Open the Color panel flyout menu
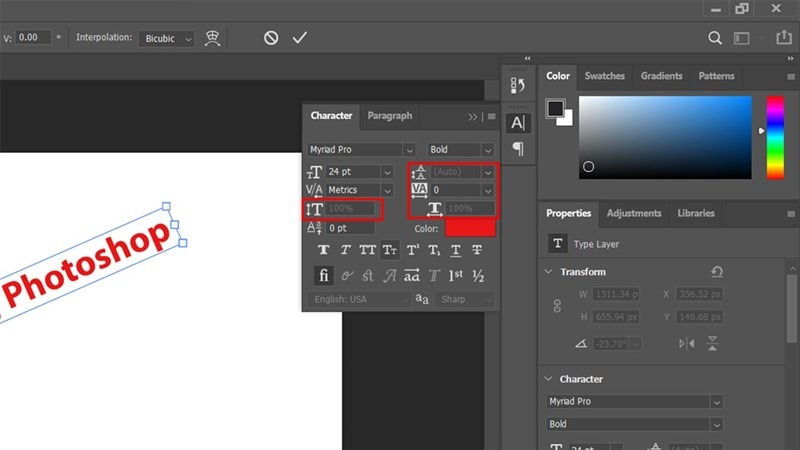Image resolution: width=800 pixels, height=450 pixels. tap(791, 77)
